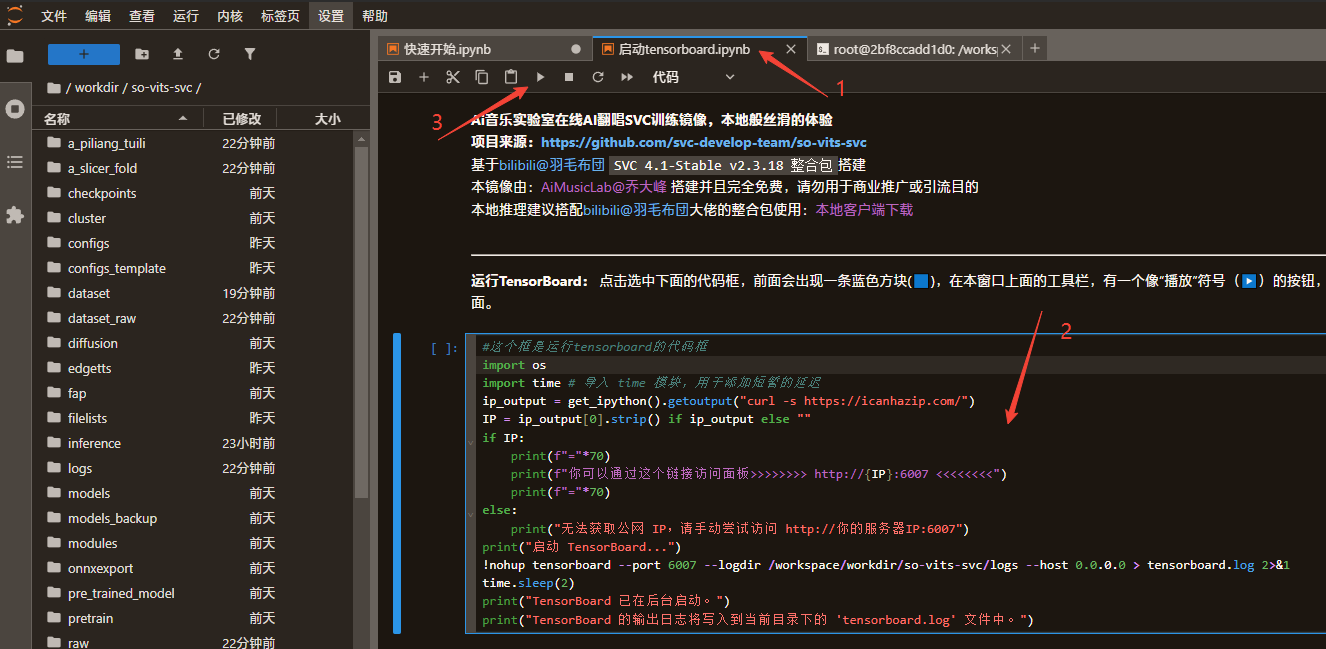Select the checkpoints folder
1326x649 pixels.
[194, 193]
